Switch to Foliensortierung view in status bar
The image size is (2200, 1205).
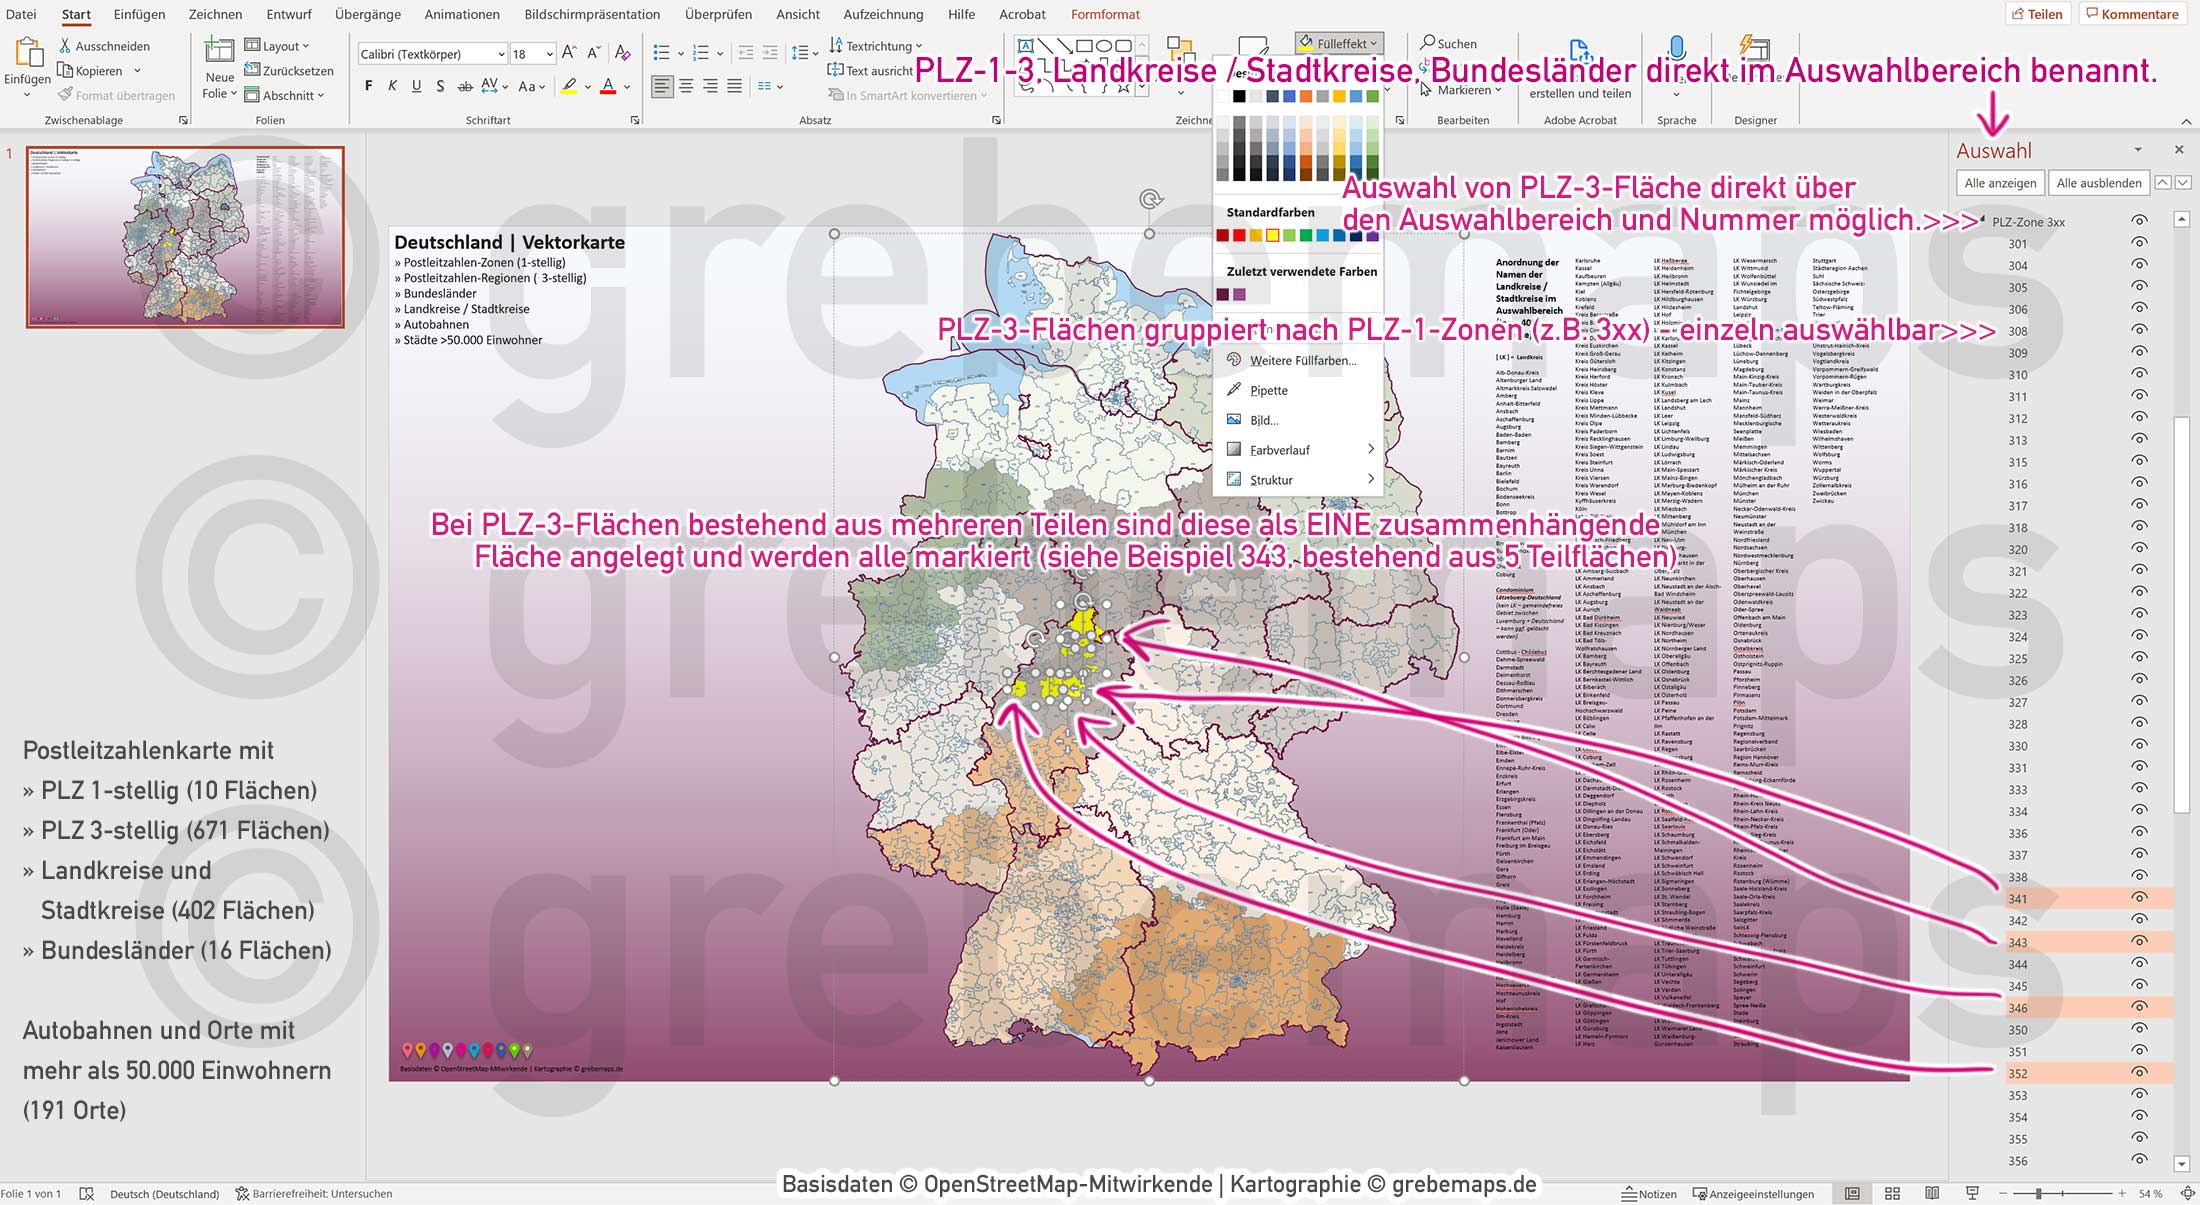click(x=1893, y=1193)
